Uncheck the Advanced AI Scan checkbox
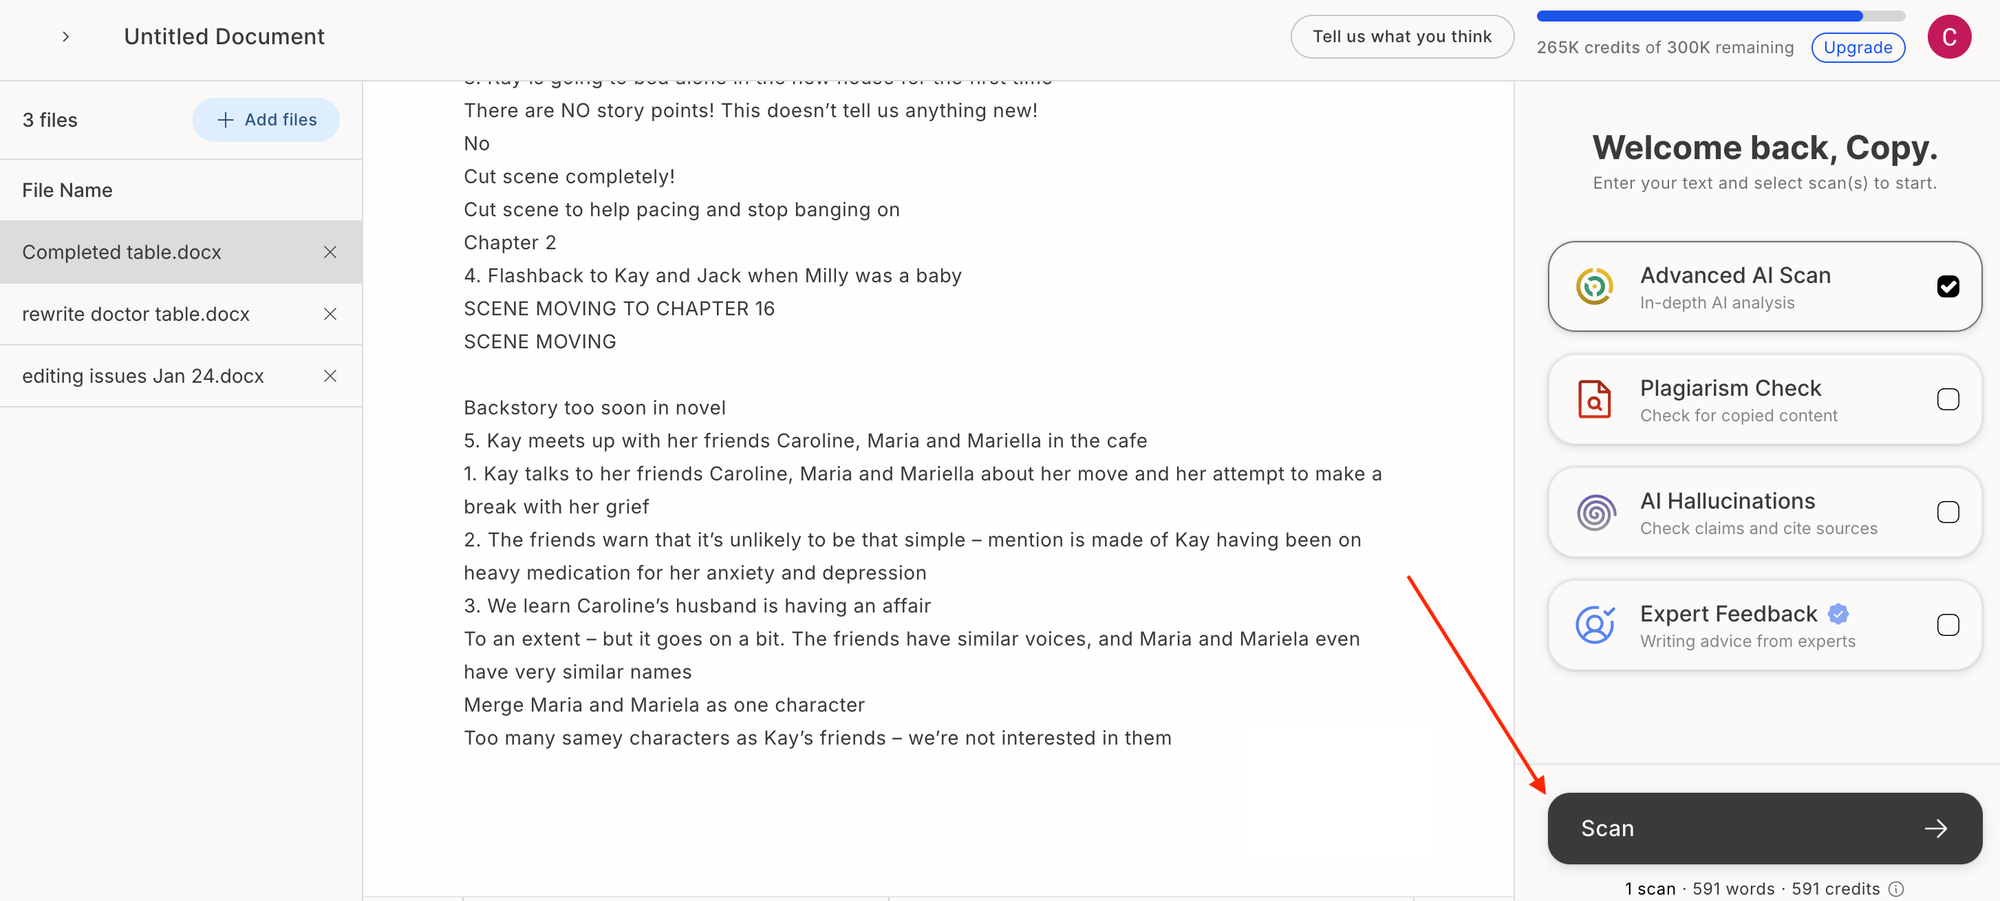The width and height of the screenshot is (2000, 901). click(1948, 287)
